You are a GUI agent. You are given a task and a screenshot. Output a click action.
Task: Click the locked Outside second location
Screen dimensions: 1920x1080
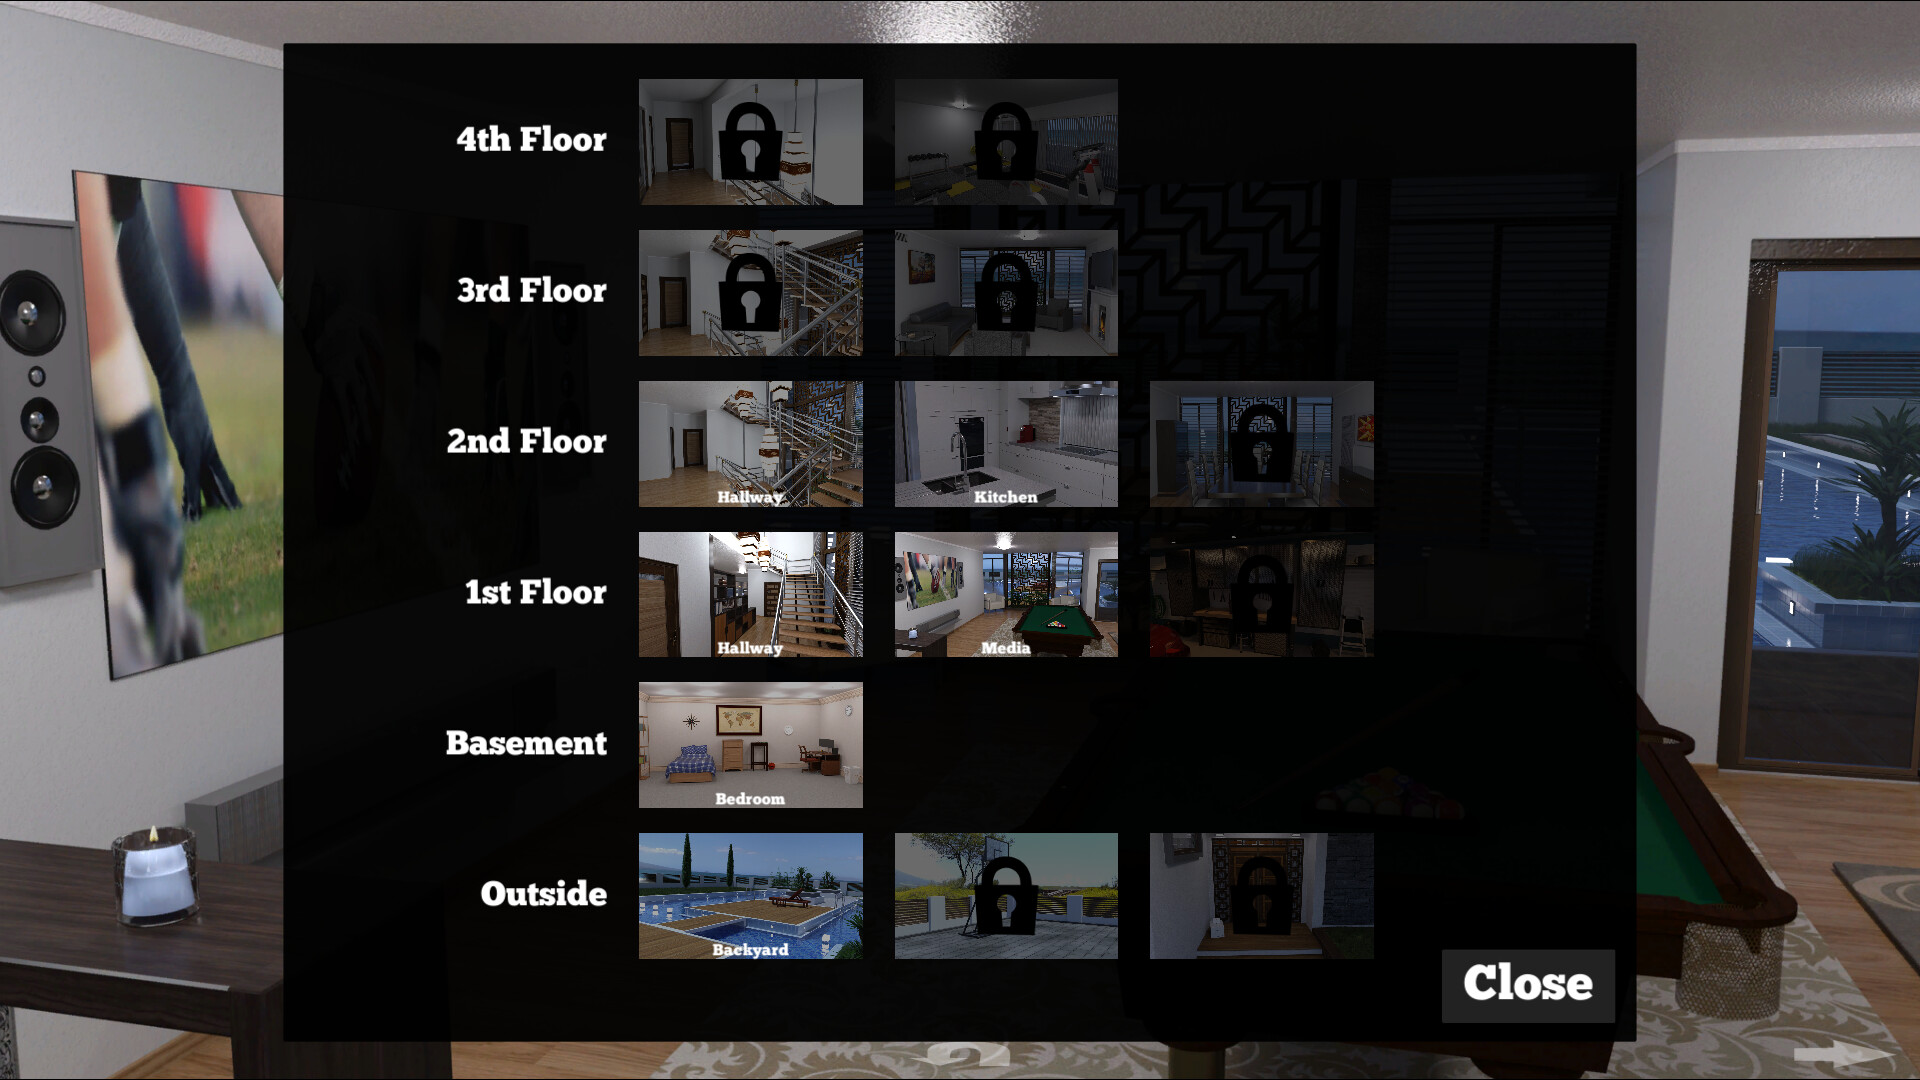[x=1006, y=894]
